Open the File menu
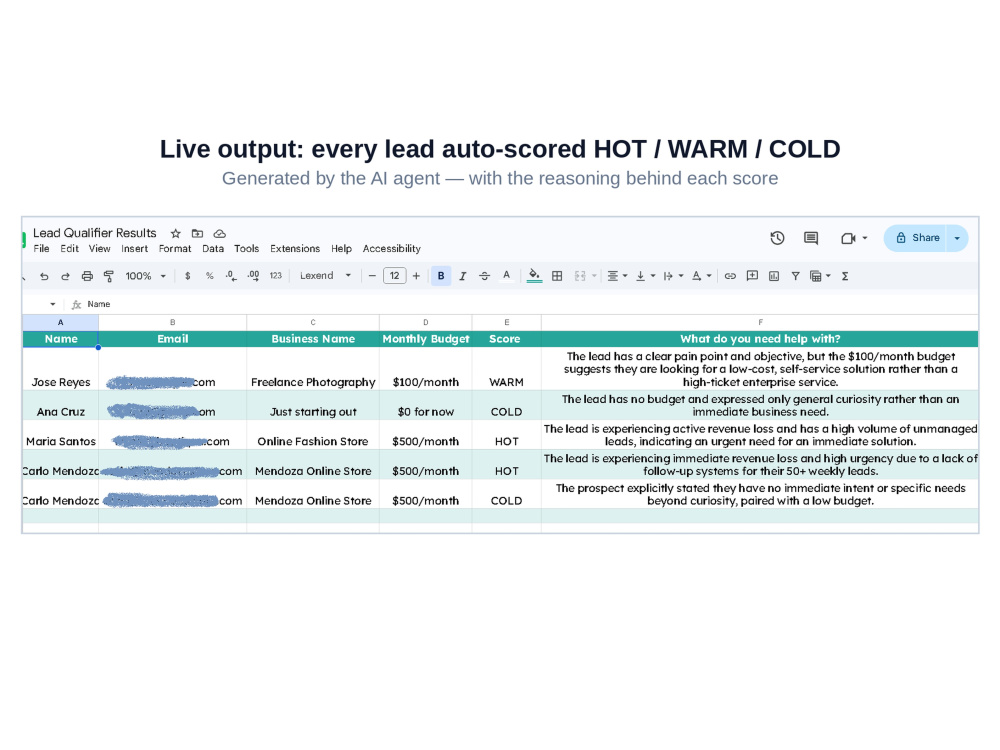Screen dimensions: 1000x750 click(41, 249)
